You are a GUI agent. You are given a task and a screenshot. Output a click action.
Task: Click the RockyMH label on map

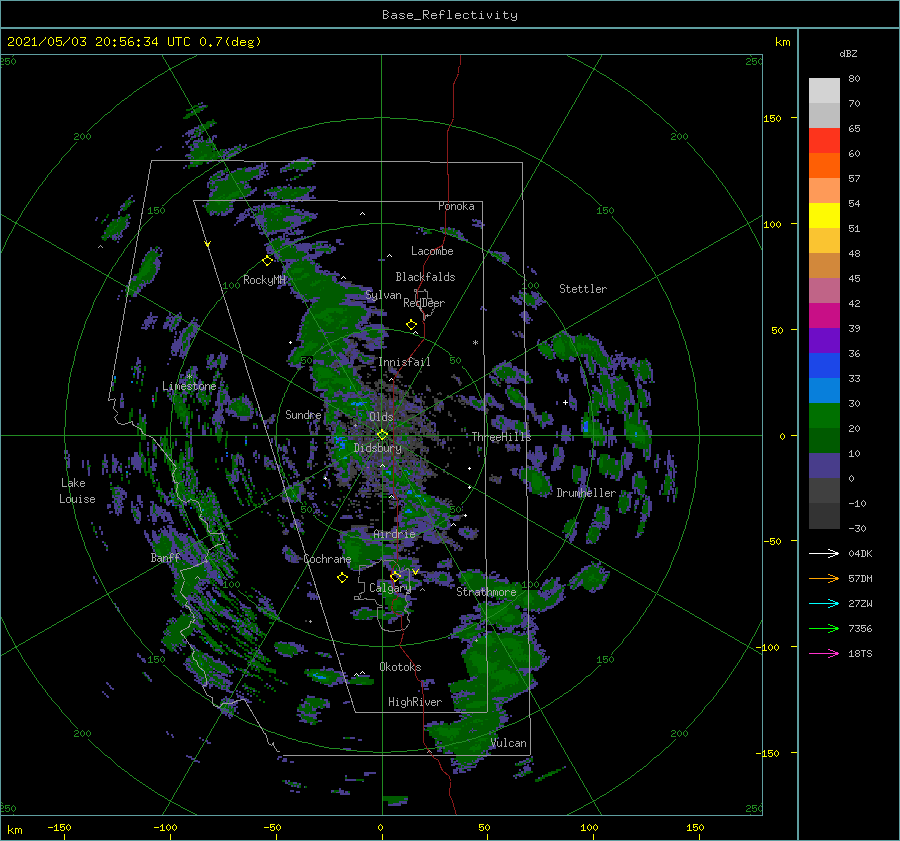coord(264,280)
